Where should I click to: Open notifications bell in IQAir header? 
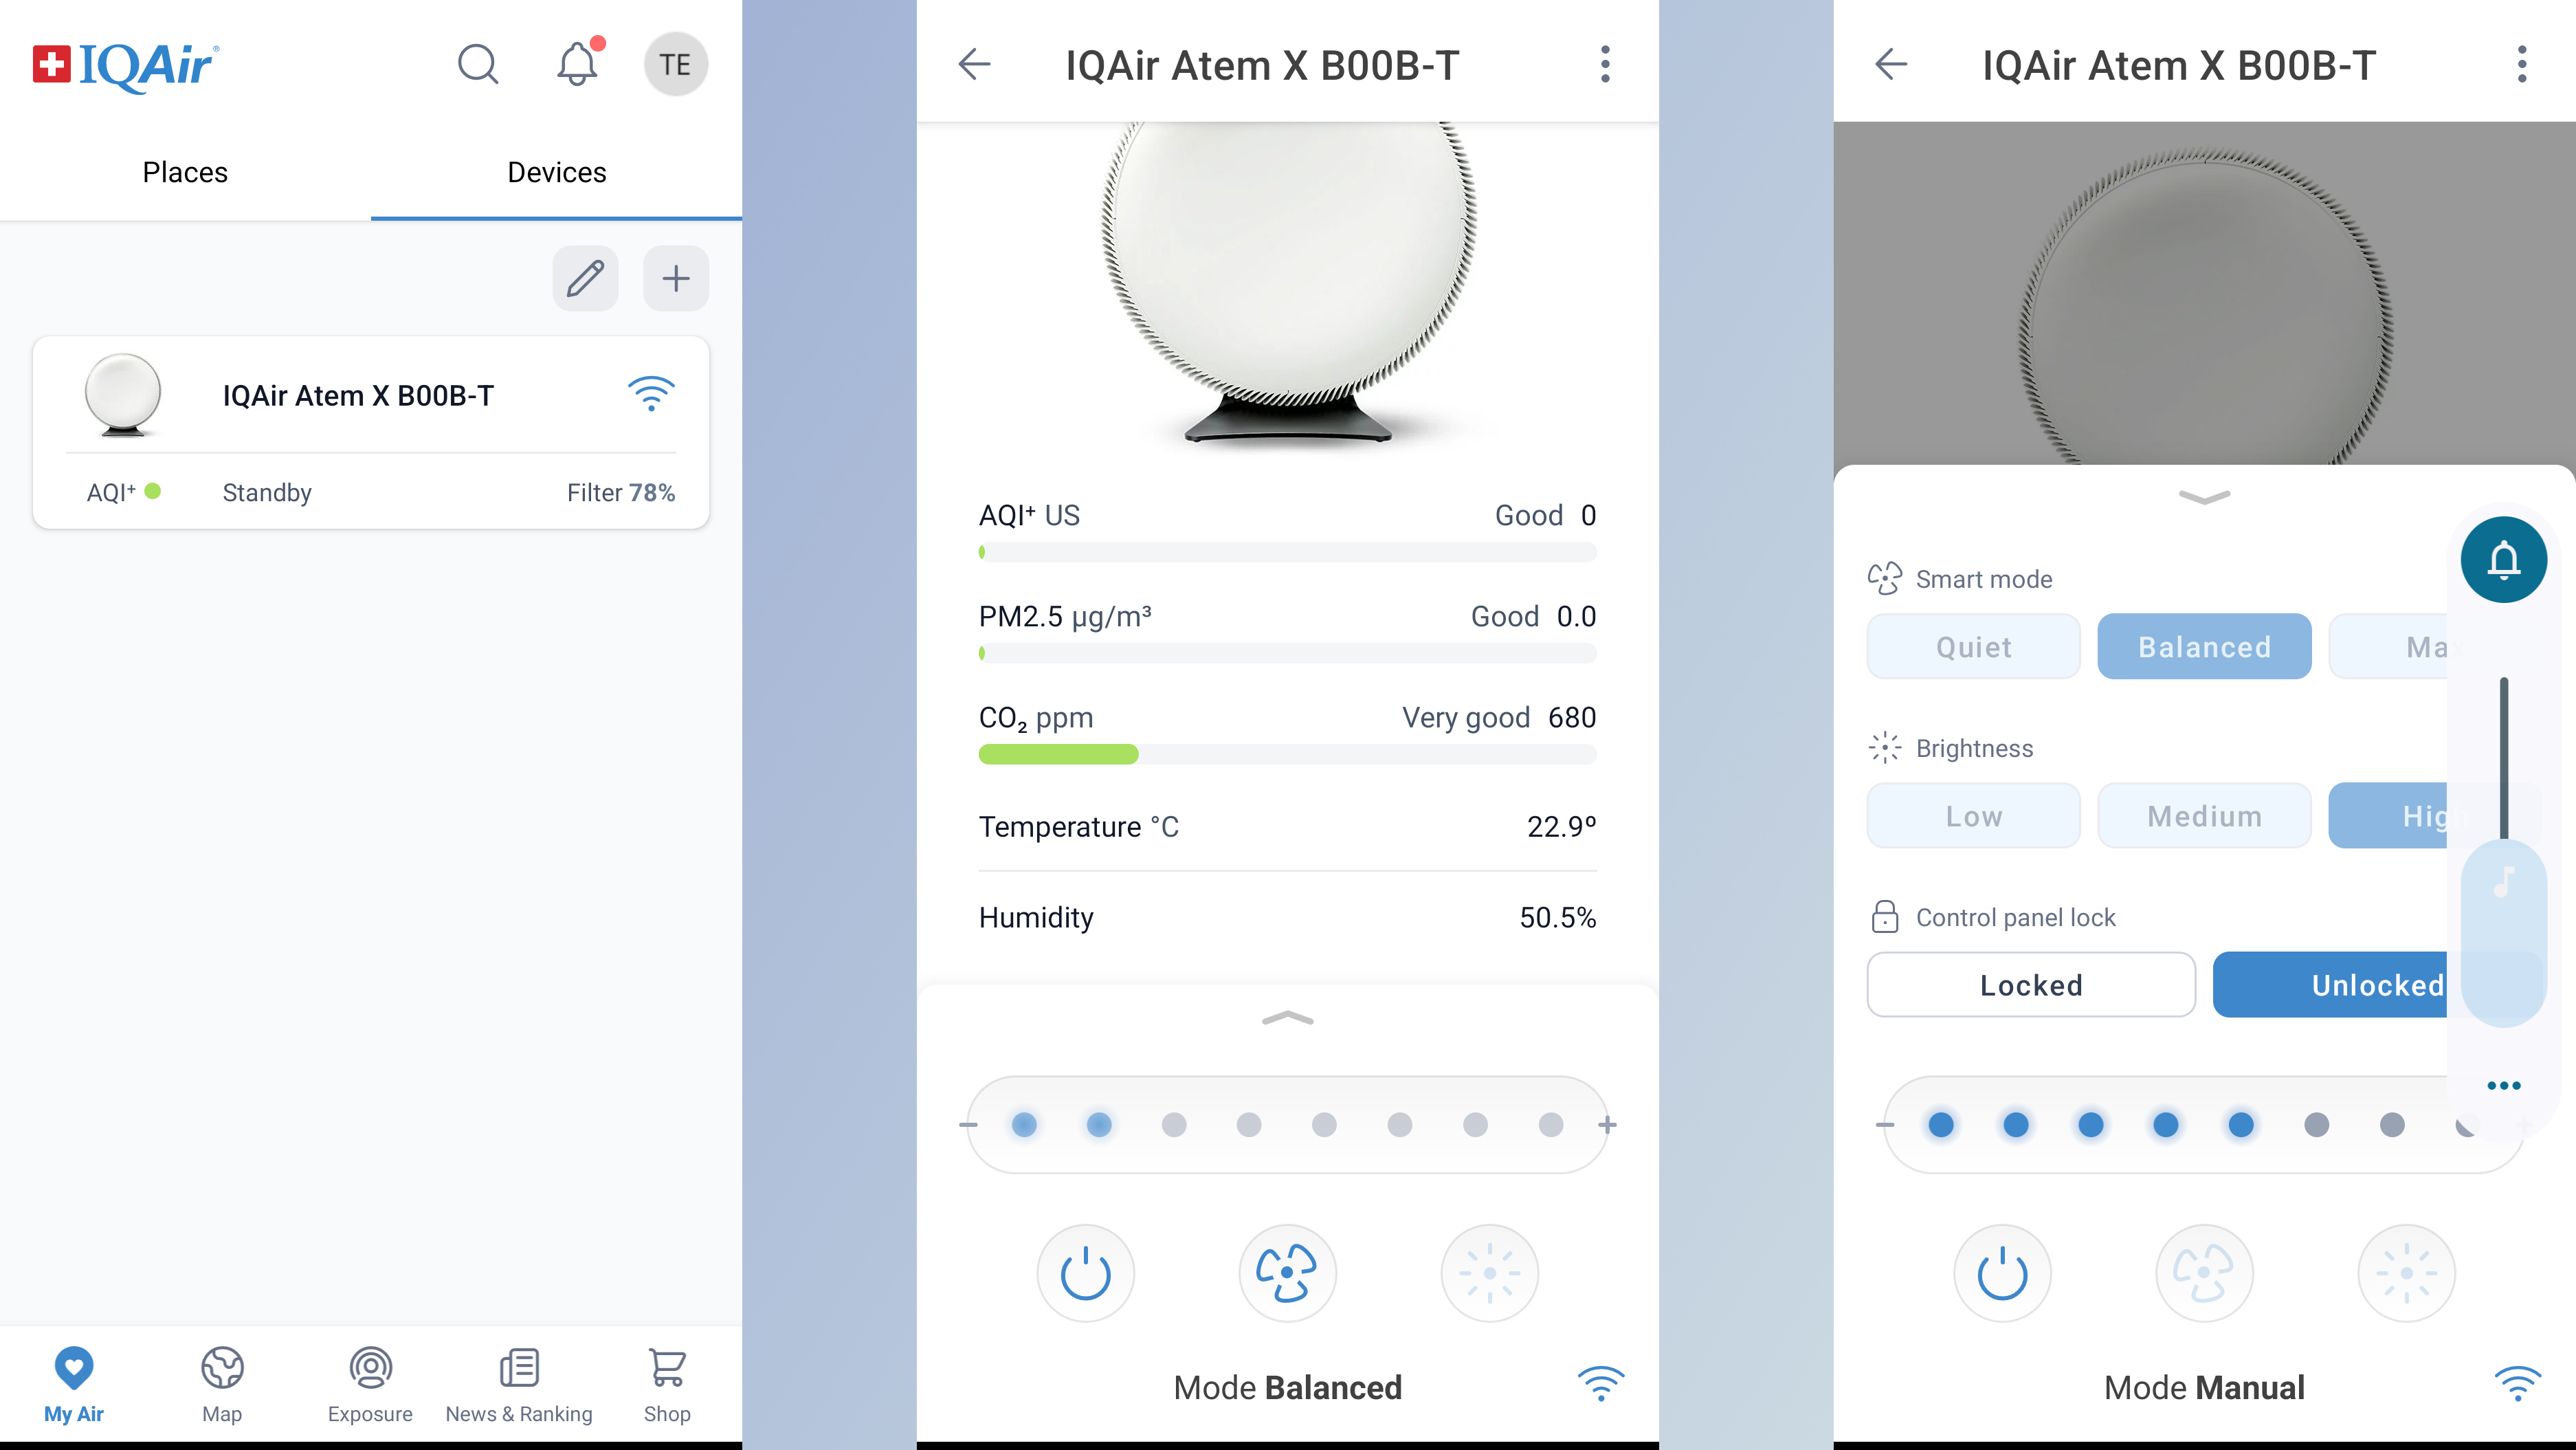(577, 65)
